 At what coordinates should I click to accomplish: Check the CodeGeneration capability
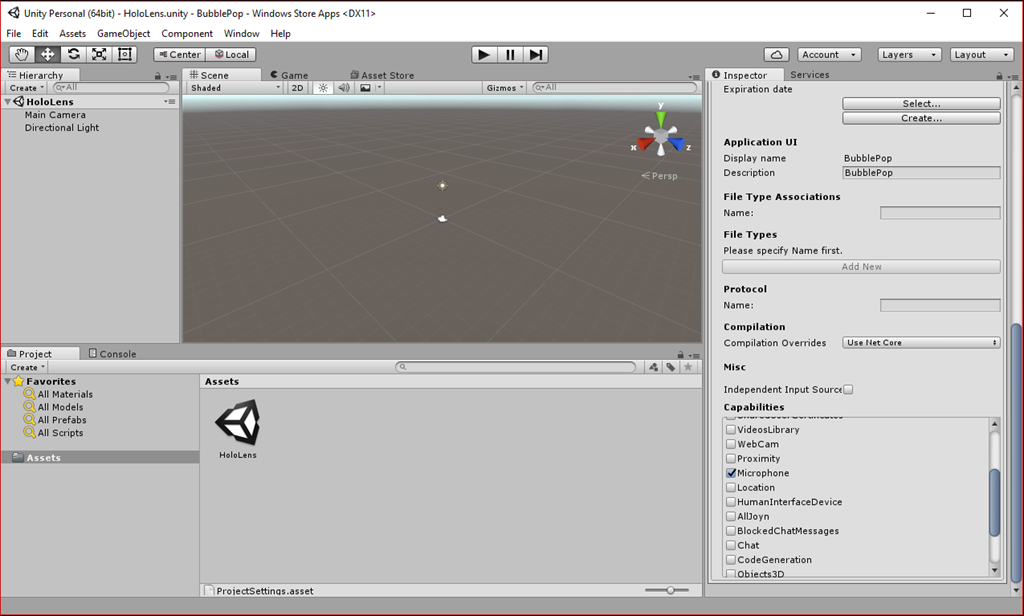(x=731, y=560)
